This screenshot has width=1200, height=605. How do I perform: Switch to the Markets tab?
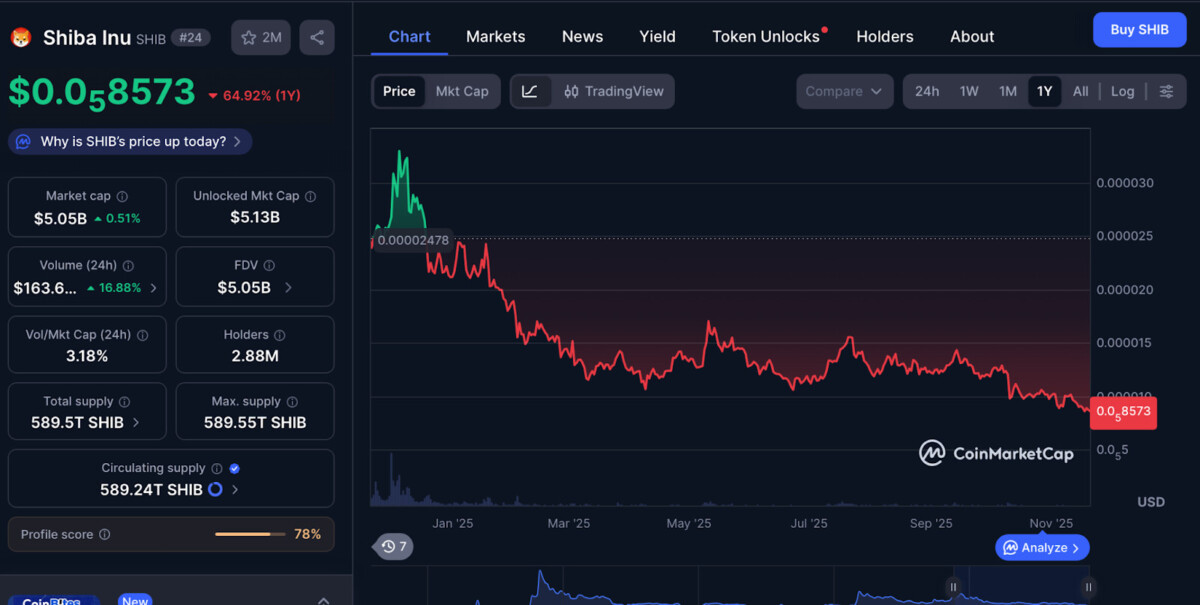pos(495,36)
